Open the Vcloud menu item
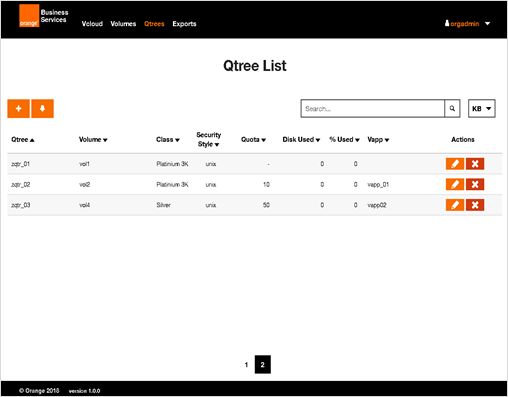This screenshot has height=397, width=508. (x=92, y=24)
